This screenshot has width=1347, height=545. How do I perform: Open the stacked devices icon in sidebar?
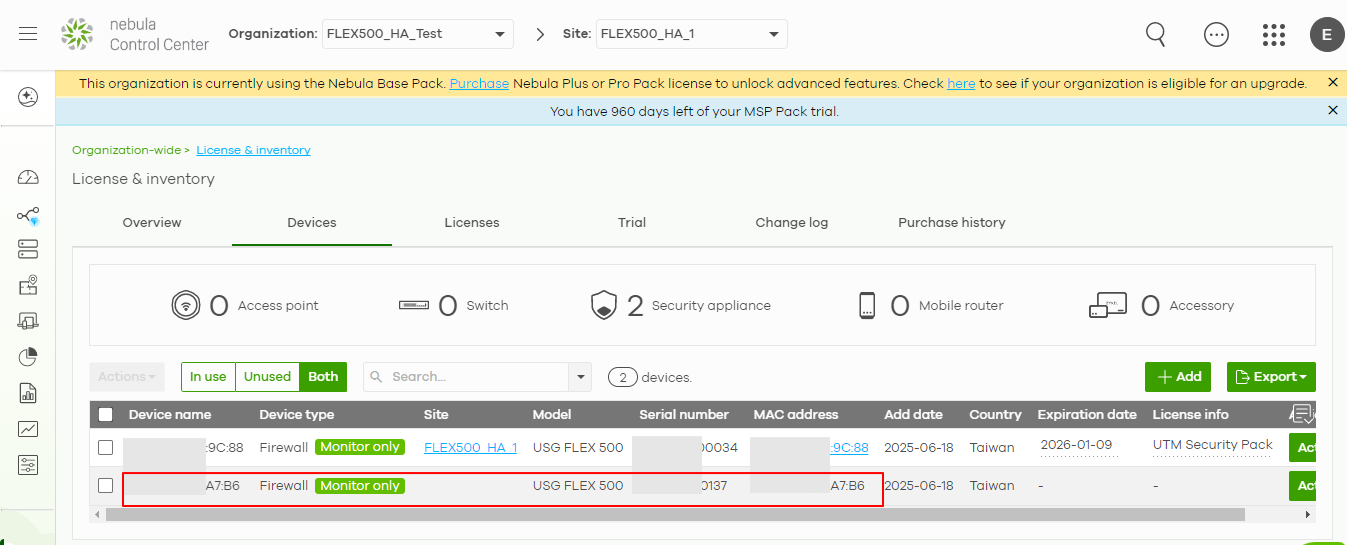click(28, 249)
